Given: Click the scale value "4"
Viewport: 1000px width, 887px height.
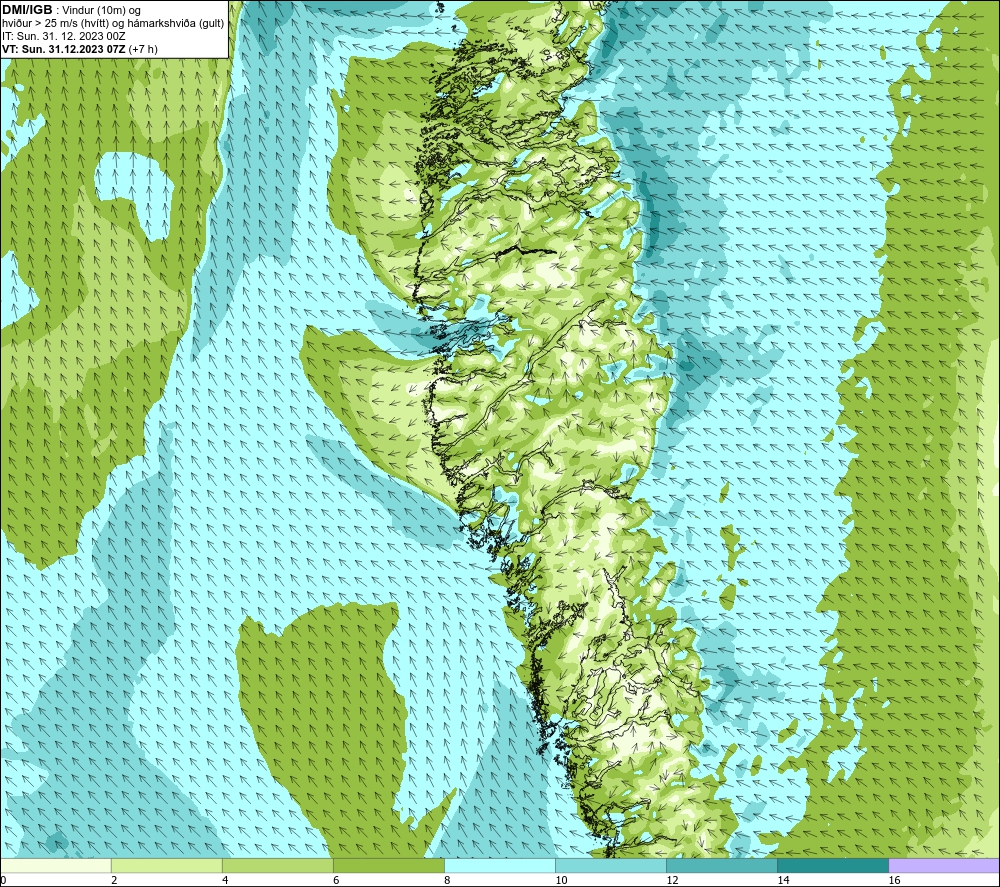Looking at the screenshot, I should click(x=224, y=880).
